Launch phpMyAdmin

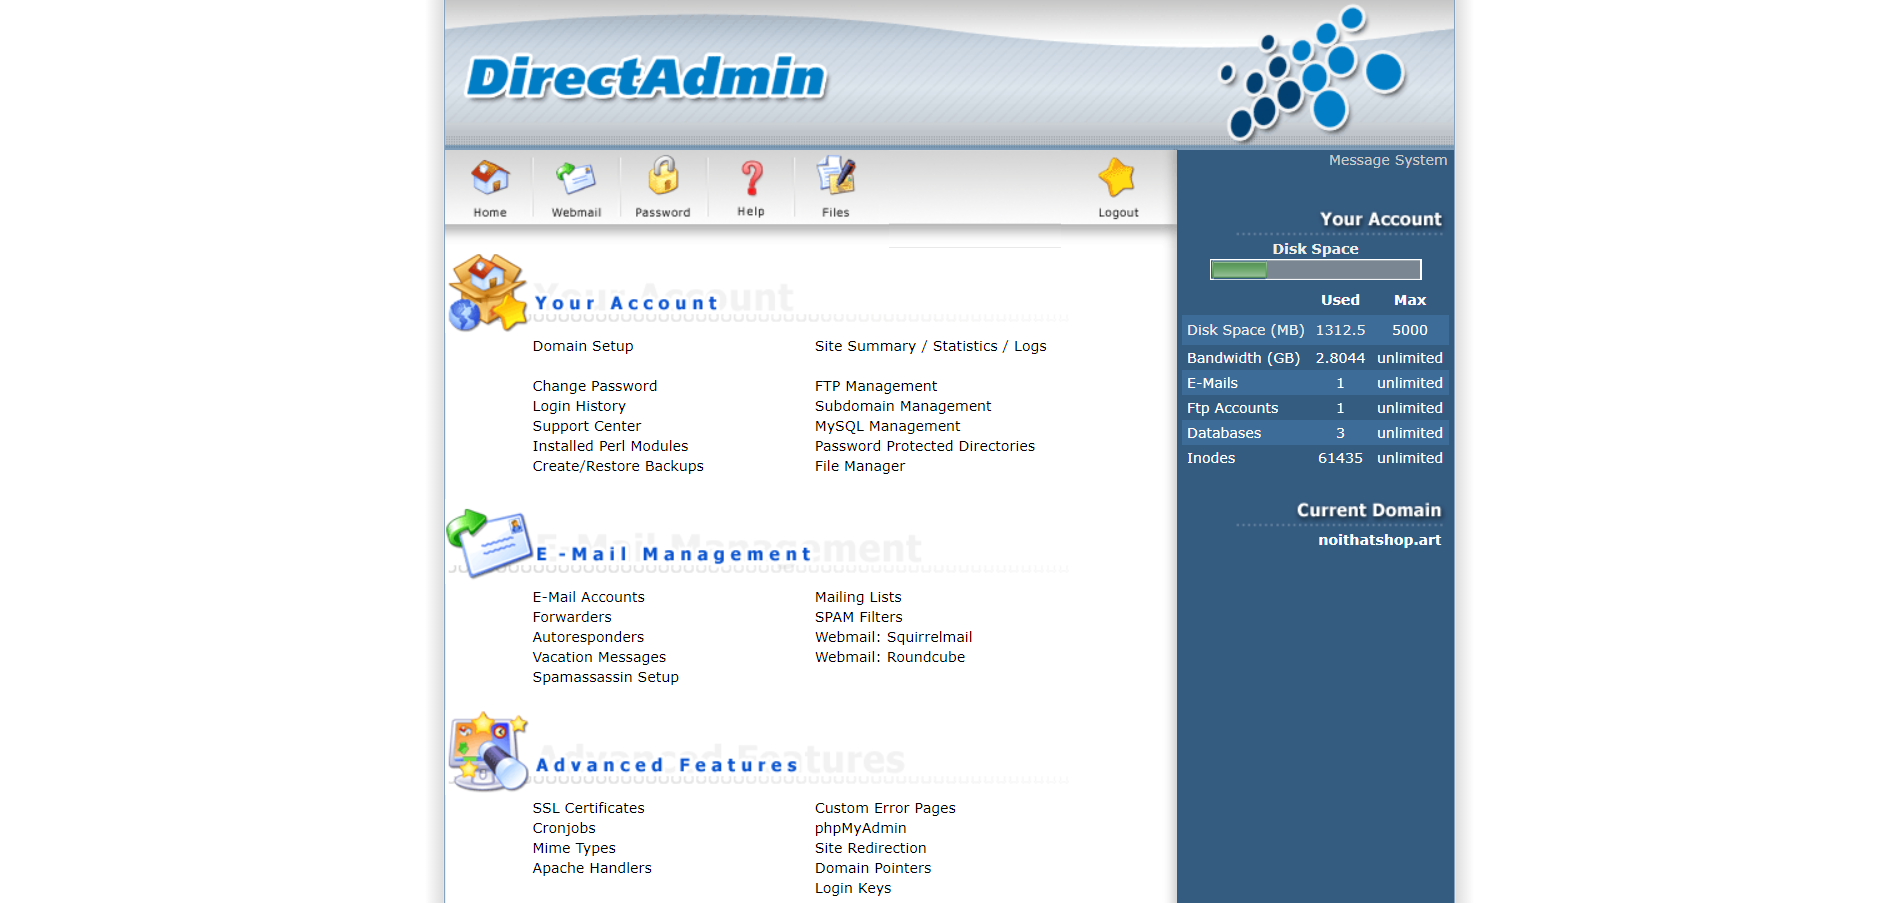tap(861, 828)
